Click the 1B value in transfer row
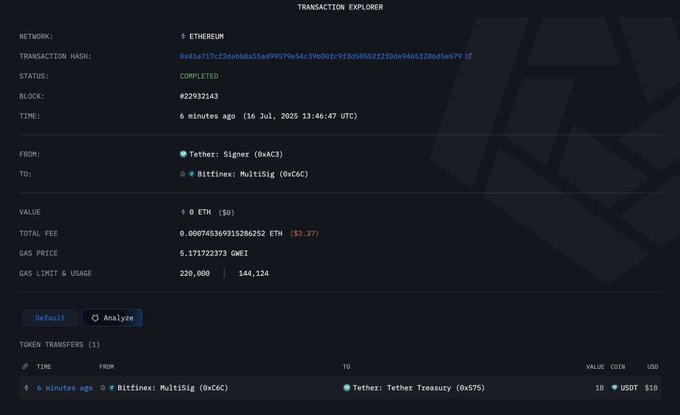Screen dimensions: 680x415 (599, 388)
